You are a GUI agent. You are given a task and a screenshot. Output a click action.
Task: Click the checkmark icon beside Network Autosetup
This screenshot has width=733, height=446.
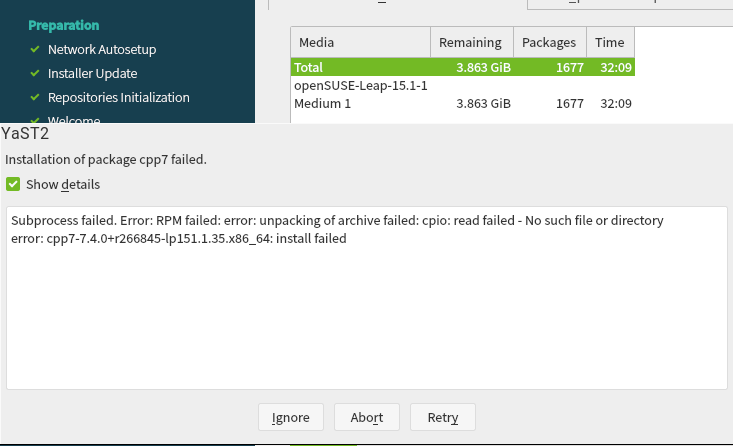click(35, 50)
